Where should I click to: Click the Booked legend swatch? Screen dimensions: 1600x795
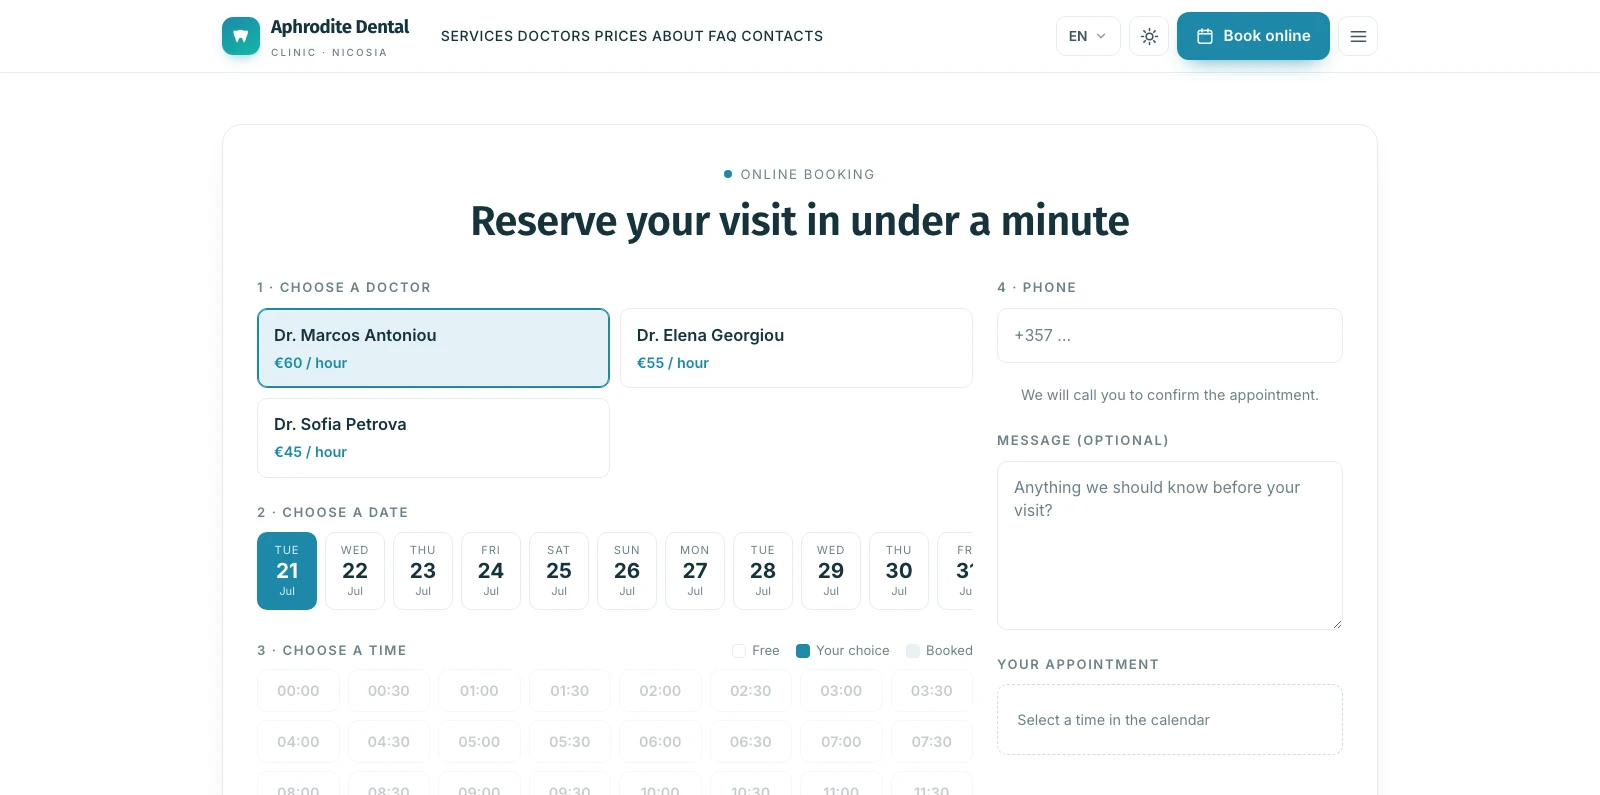(913, 651)
